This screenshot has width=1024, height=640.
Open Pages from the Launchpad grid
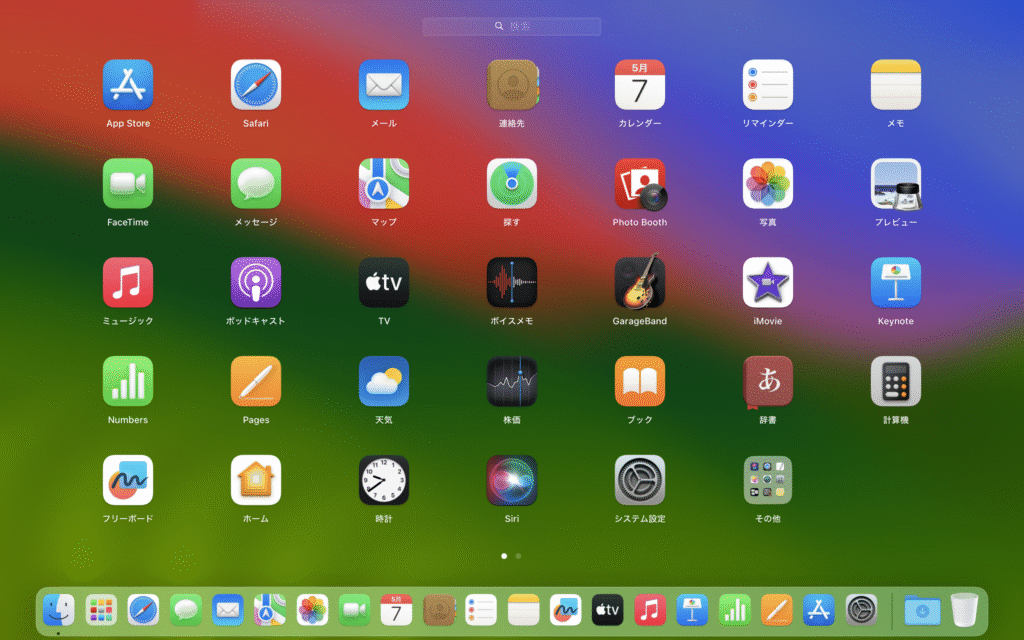(256, 381)
